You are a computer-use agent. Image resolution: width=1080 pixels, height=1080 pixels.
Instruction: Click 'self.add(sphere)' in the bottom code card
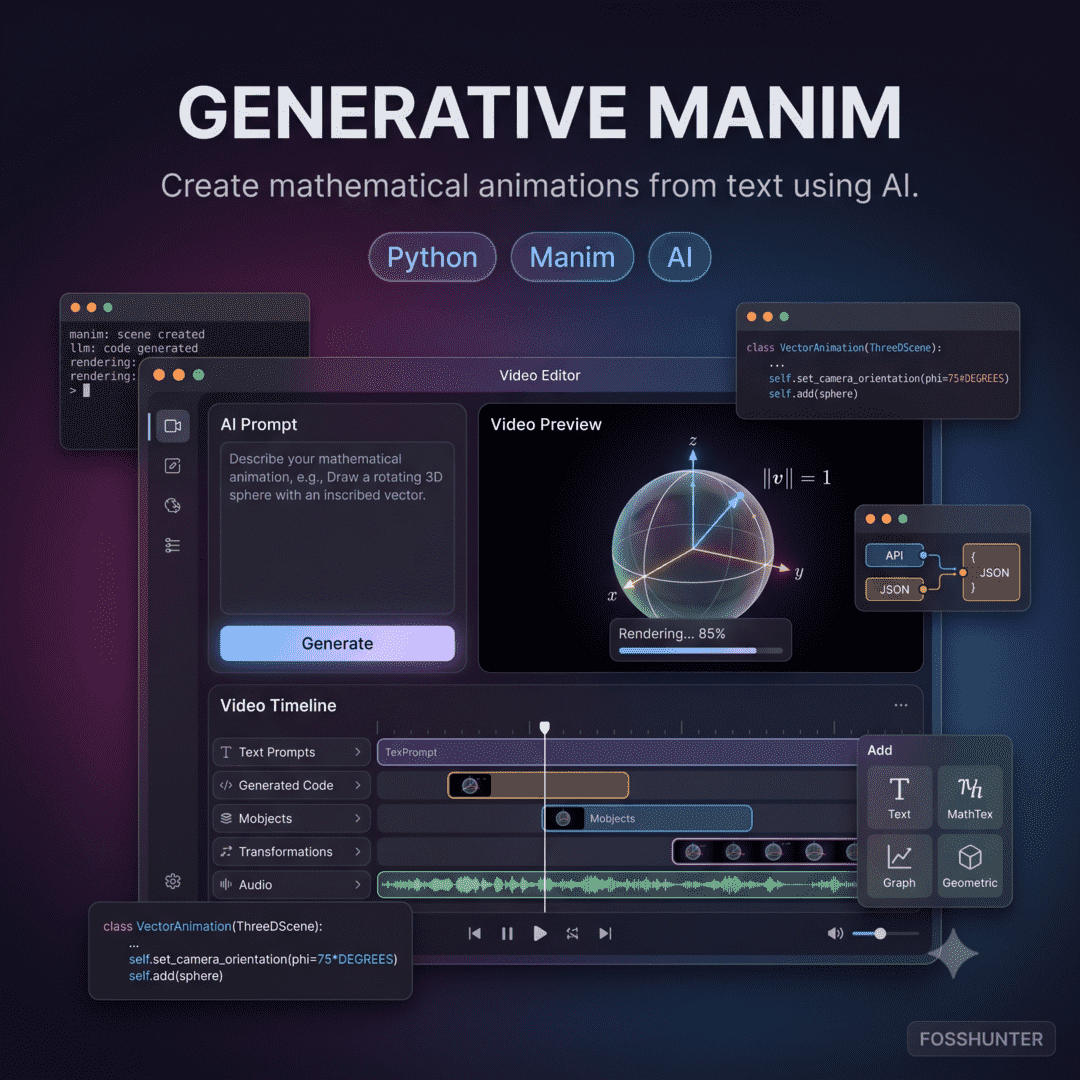click(x=176, y=975)
